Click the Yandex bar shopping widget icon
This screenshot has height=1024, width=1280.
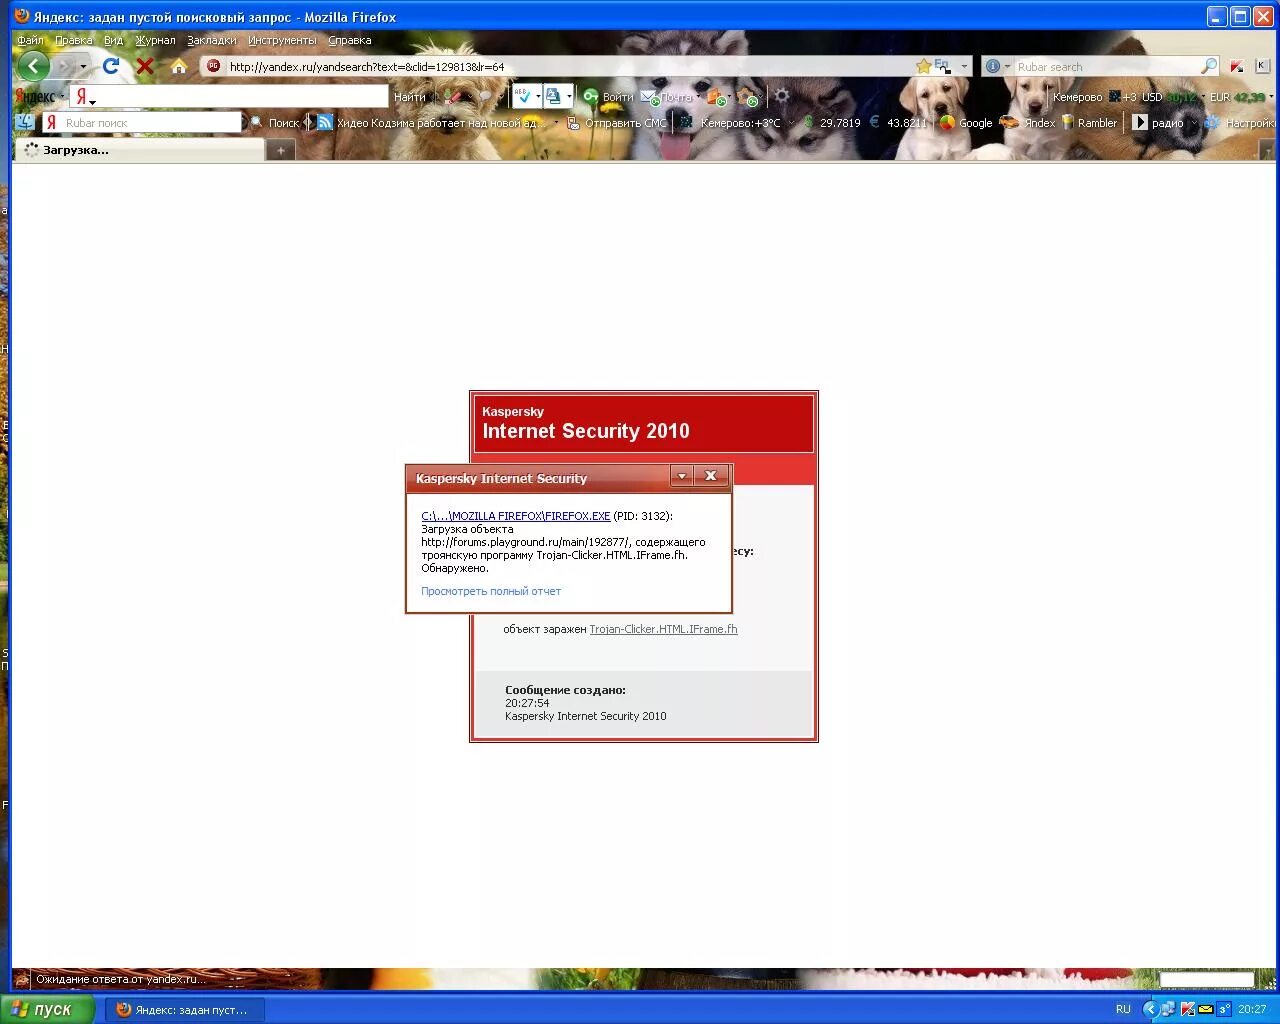pos(716,96)
